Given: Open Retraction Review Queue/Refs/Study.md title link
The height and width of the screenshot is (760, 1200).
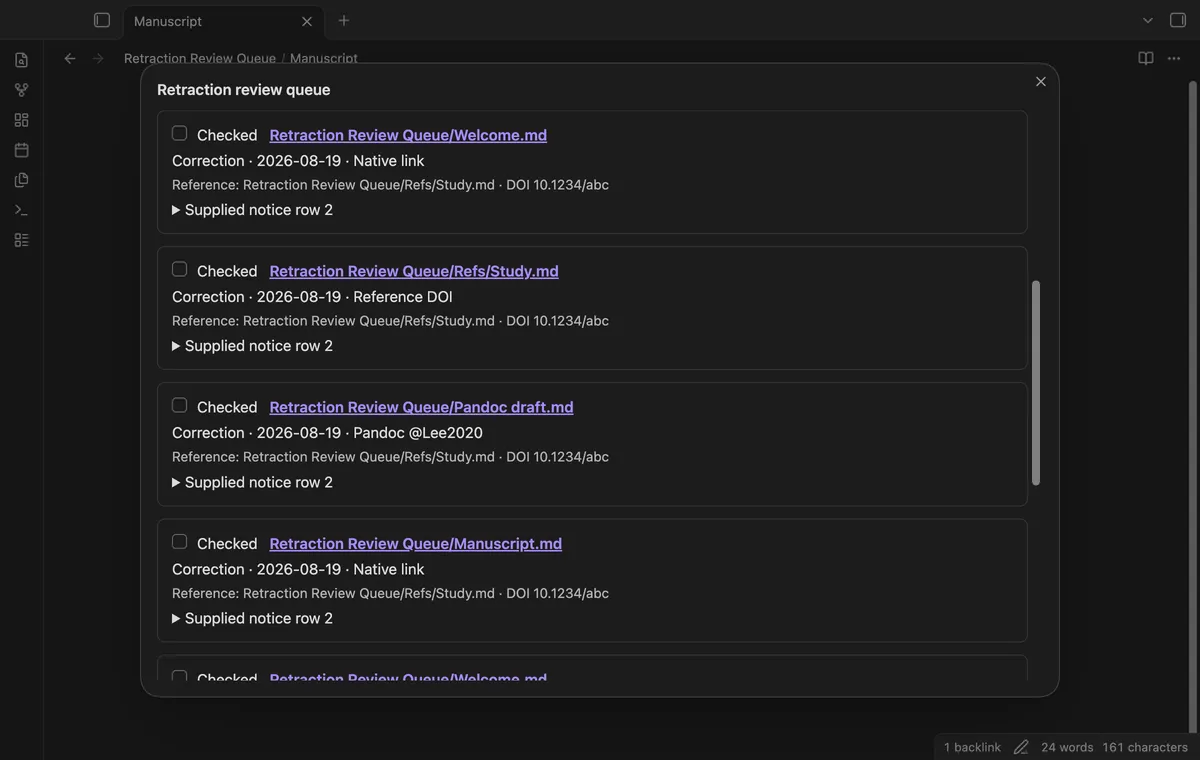Looking at the screenshot, I should (x=414, y=271).
